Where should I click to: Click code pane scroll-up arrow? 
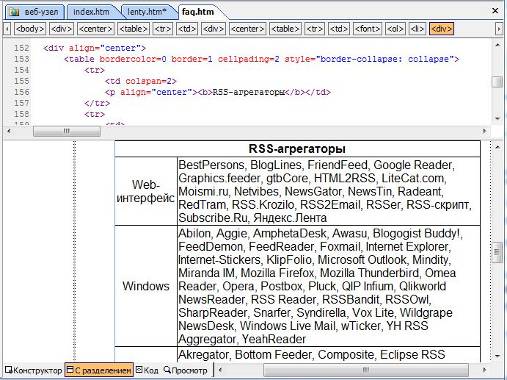click(498, 45)
